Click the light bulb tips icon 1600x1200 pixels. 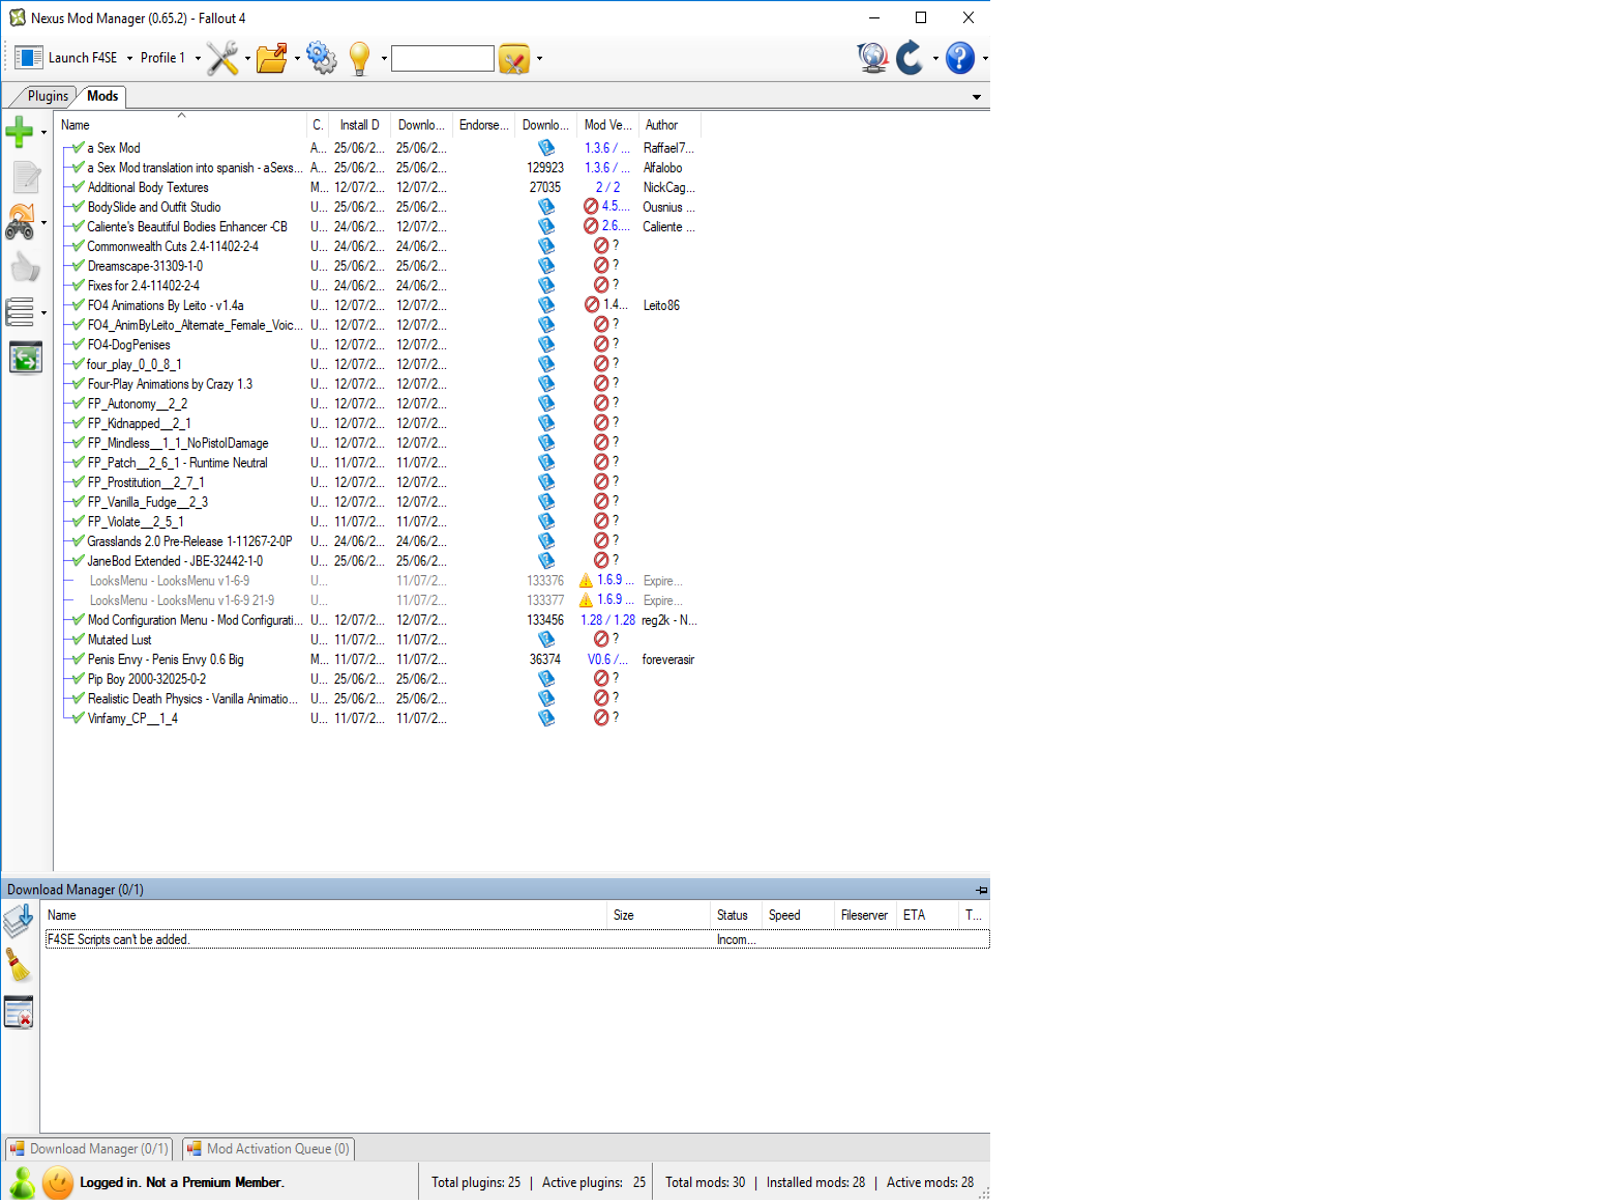[x=360, y=58]
